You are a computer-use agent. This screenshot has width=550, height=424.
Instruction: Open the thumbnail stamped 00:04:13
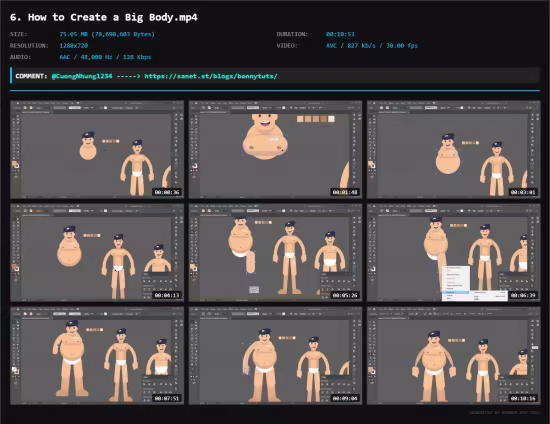97,253
